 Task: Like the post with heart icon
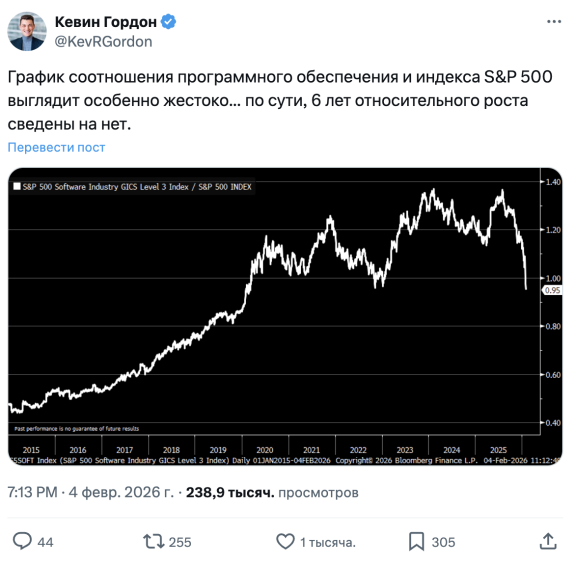(x=285, y=541)
